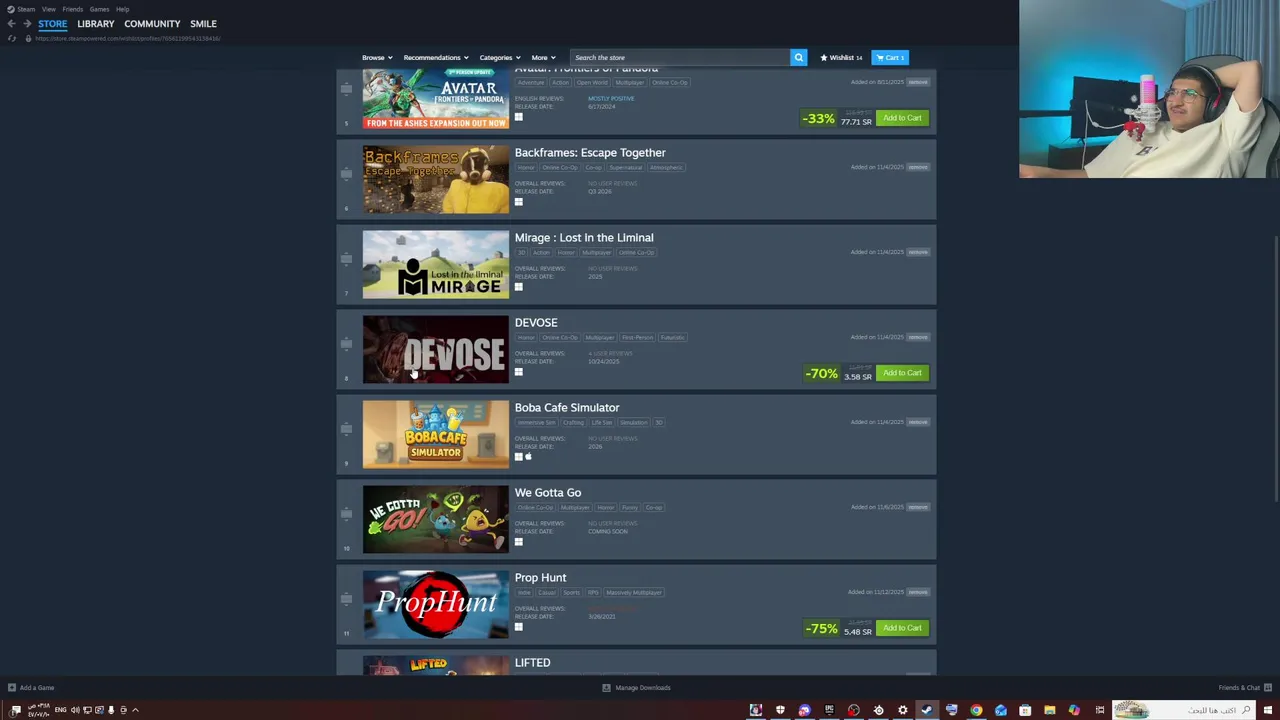
Task: Go back with the back arrow
Action: click(x=11, y=24)
